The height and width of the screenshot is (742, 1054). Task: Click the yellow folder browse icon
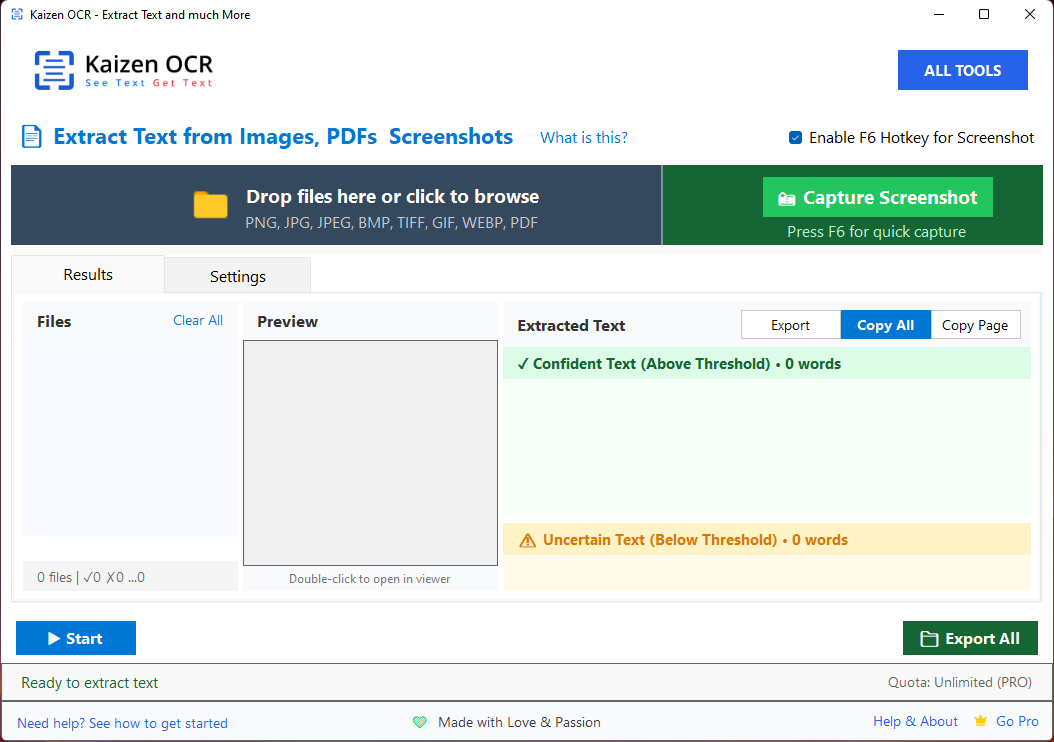coord(211,205)
